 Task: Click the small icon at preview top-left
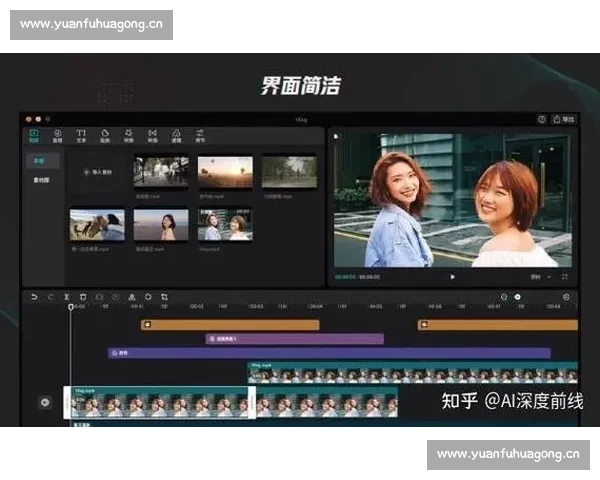[336, 136]
